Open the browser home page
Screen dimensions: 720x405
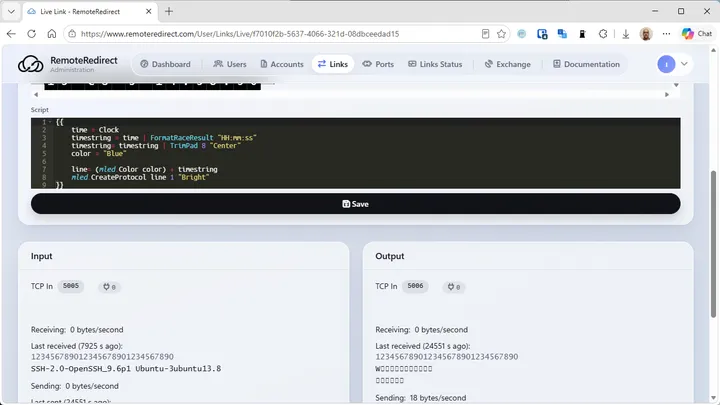51,34
